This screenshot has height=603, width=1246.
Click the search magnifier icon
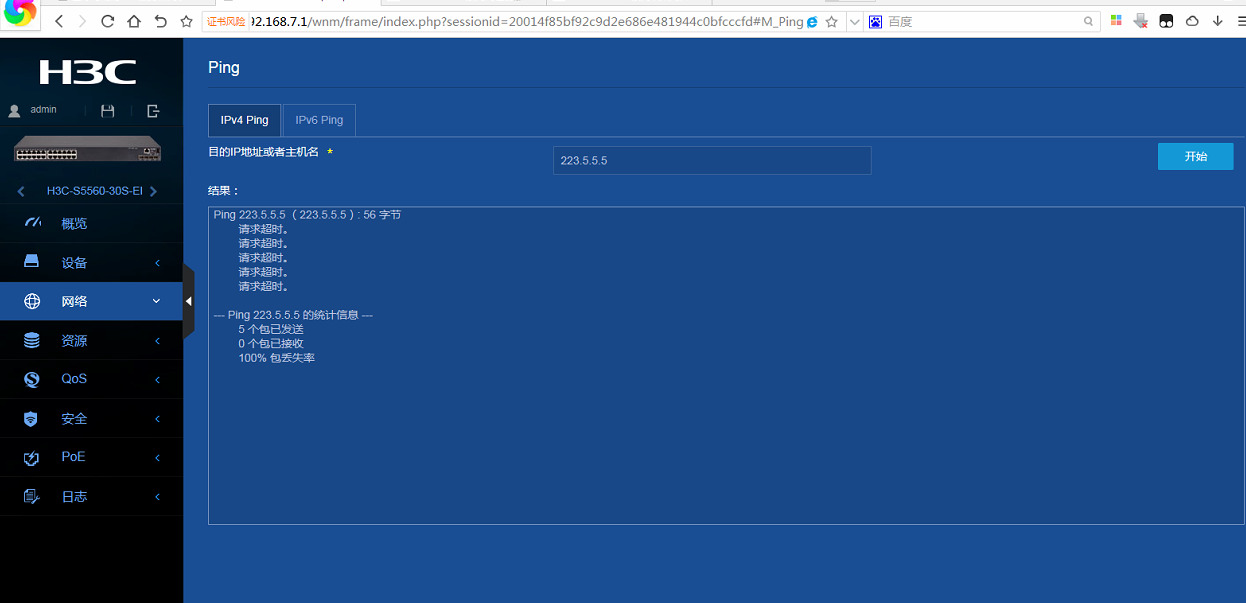point(1089,21)
